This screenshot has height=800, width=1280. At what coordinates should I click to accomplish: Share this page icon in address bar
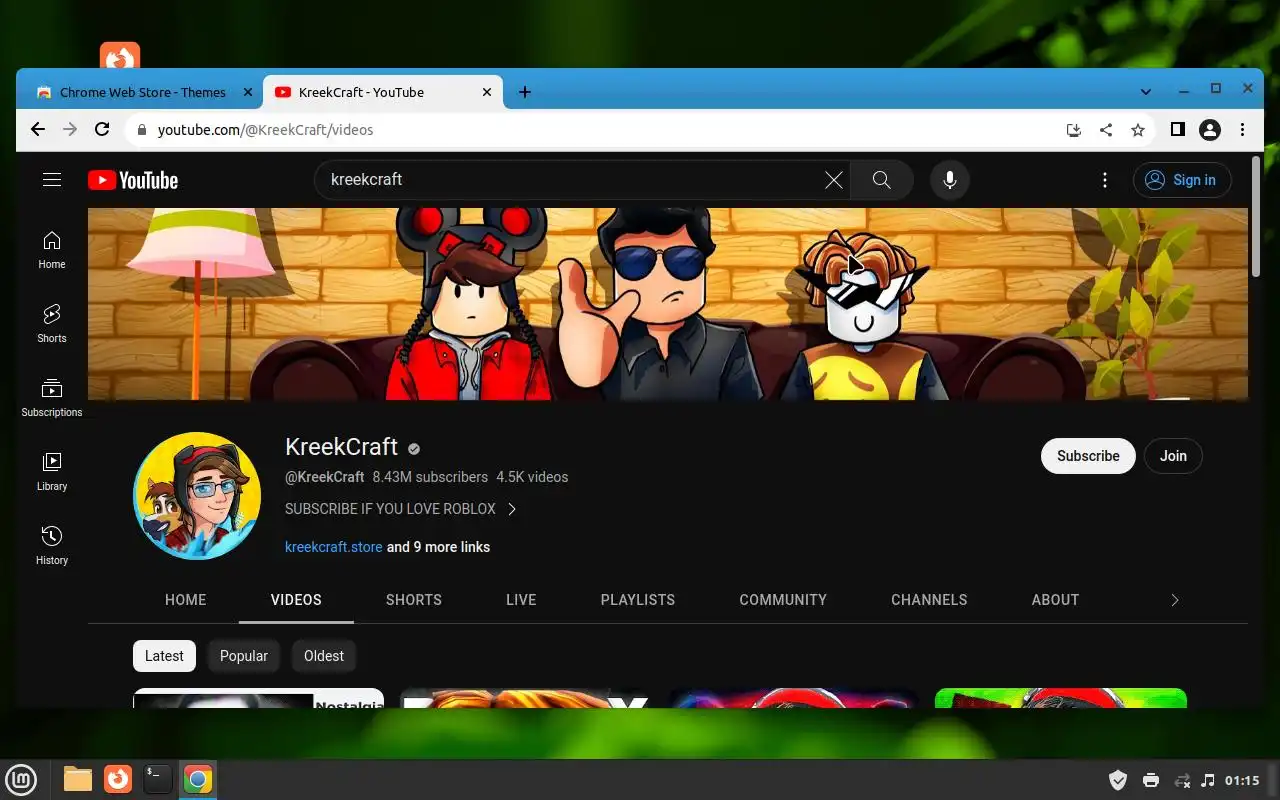click(x=1106, y=129)
